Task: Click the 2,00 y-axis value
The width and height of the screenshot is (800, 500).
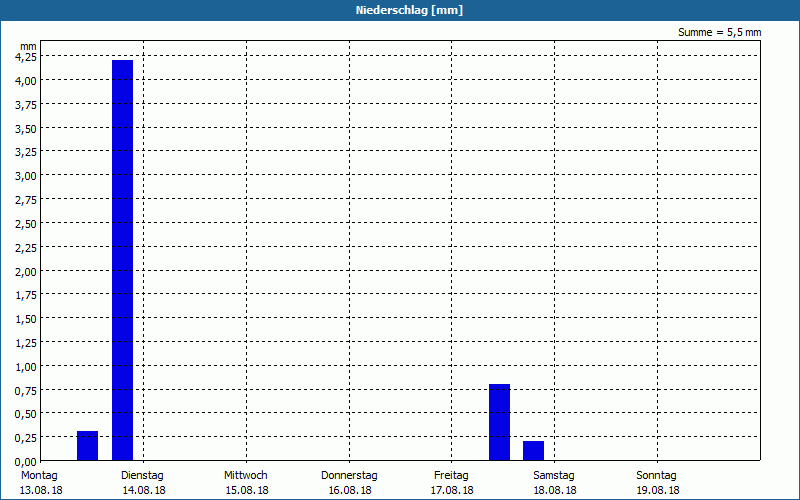Action: (x=26, y=271)
